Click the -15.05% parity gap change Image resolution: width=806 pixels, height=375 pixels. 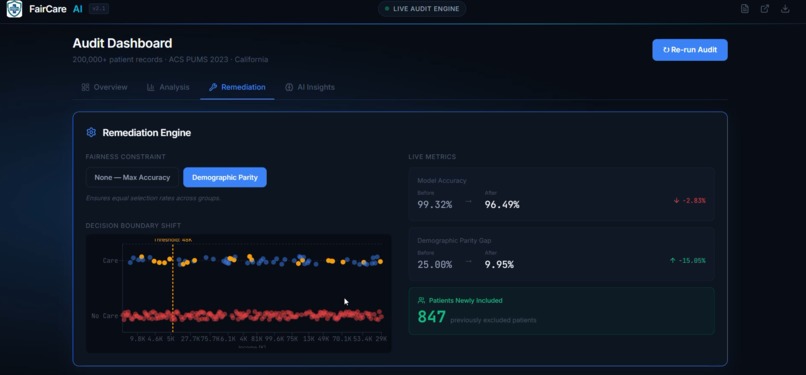(692, 260)
